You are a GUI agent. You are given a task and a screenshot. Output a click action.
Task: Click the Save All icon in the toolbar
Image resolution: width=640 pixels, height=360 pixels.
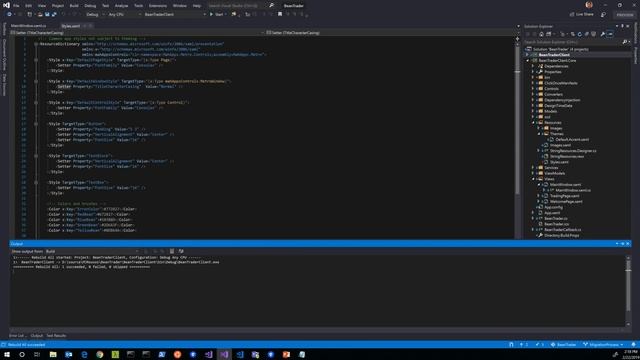point(54,14)
